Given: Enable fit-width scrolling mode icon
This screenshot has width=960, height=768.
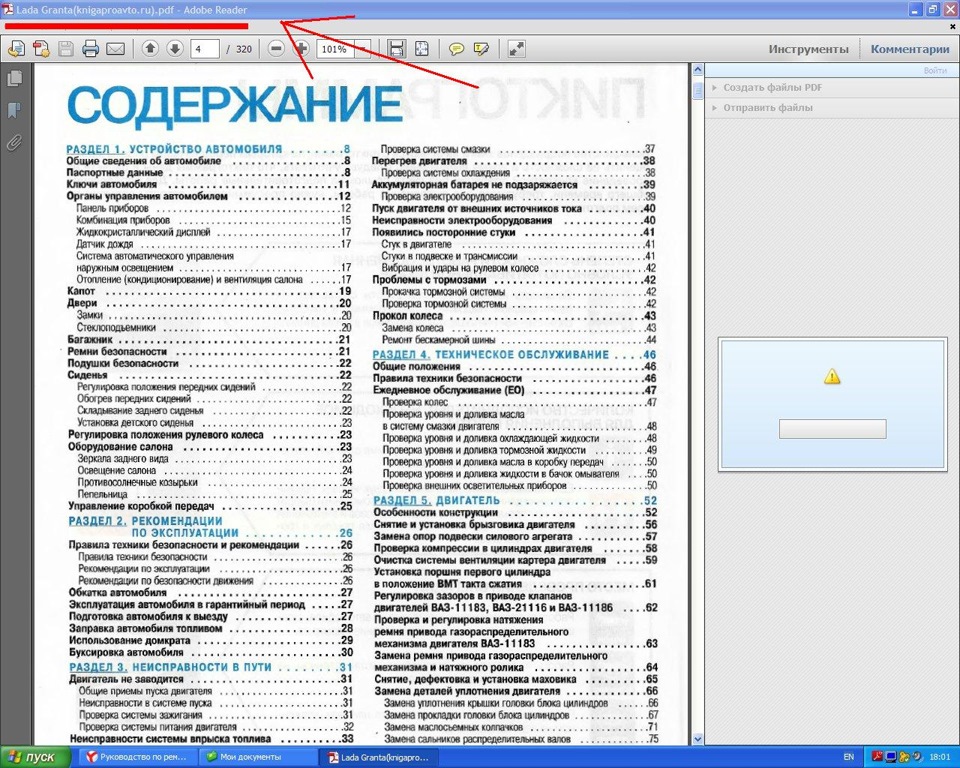Looking at the screenshot, I should pos(397,49).
